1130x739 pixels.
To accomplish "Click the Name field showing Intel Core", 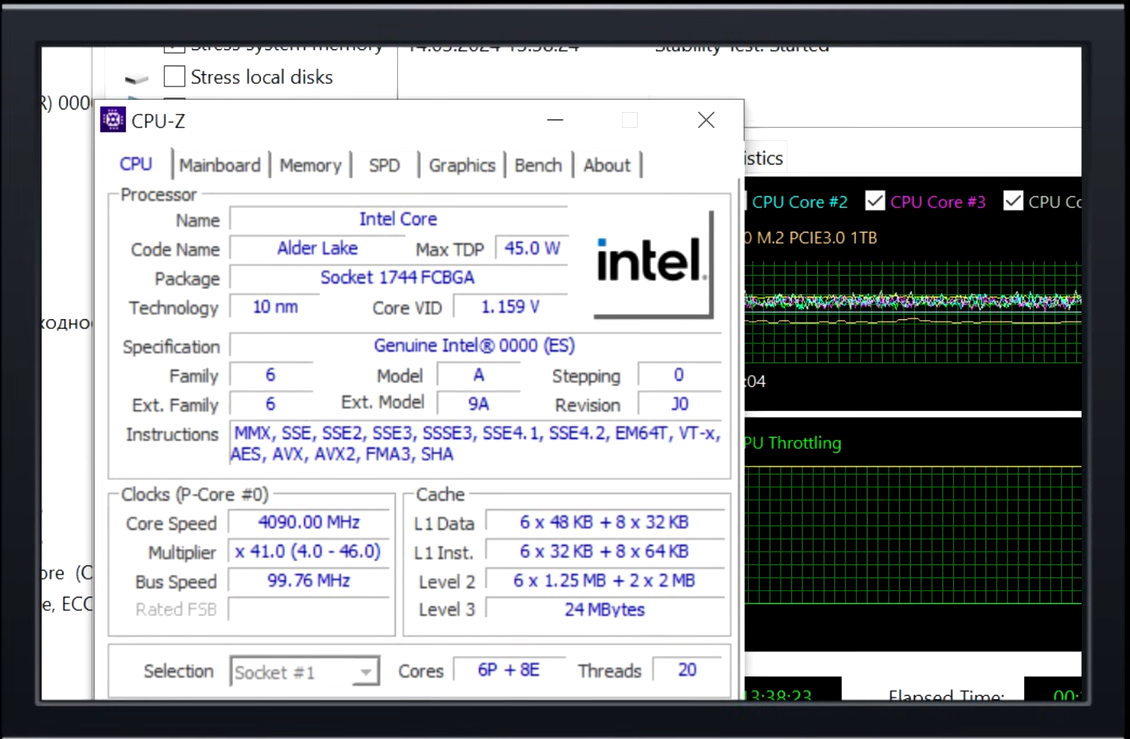I will pos(399,219).
